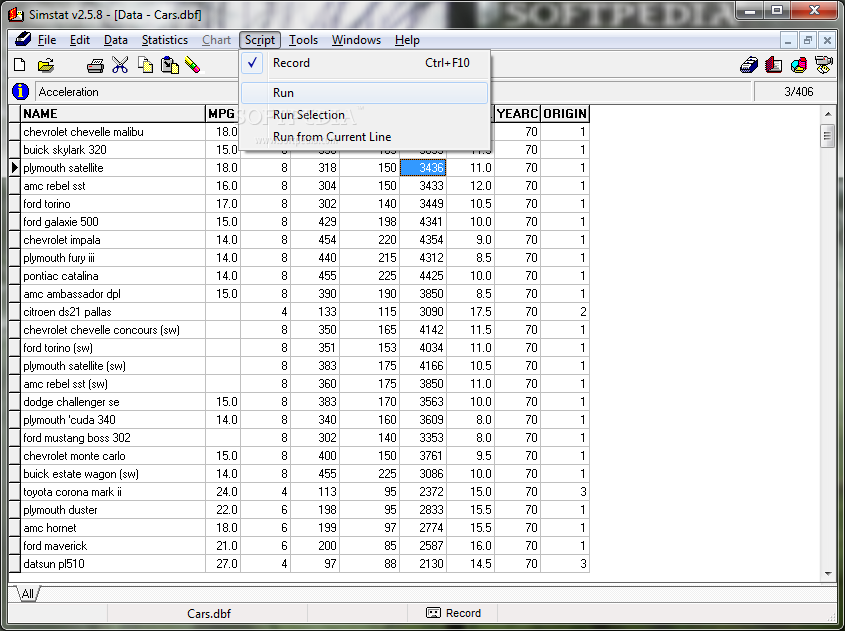The image size is (845, 631).
Task: Click the vertical scrollbar thumb
Action: [828, 136]
